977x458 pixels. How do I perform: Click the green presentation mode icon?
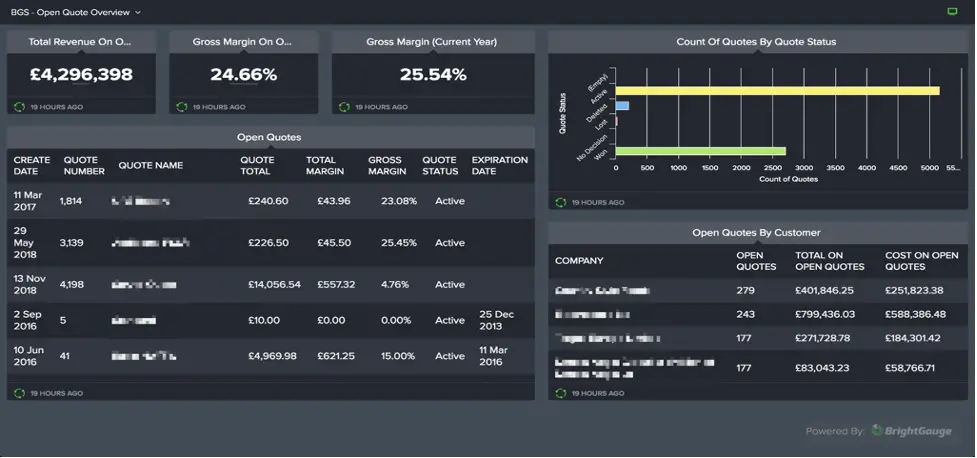(952, 11)
